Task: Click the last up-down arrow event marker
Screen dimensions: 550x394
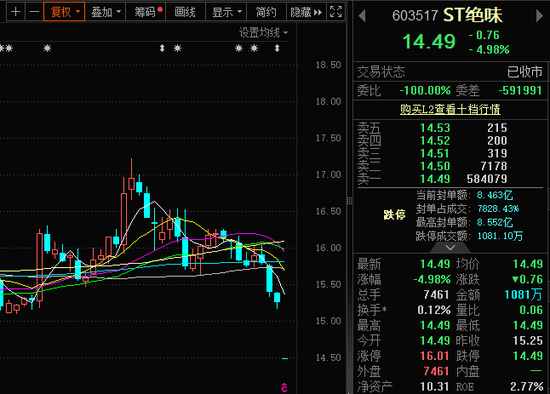Action: (x=277, y=48)
